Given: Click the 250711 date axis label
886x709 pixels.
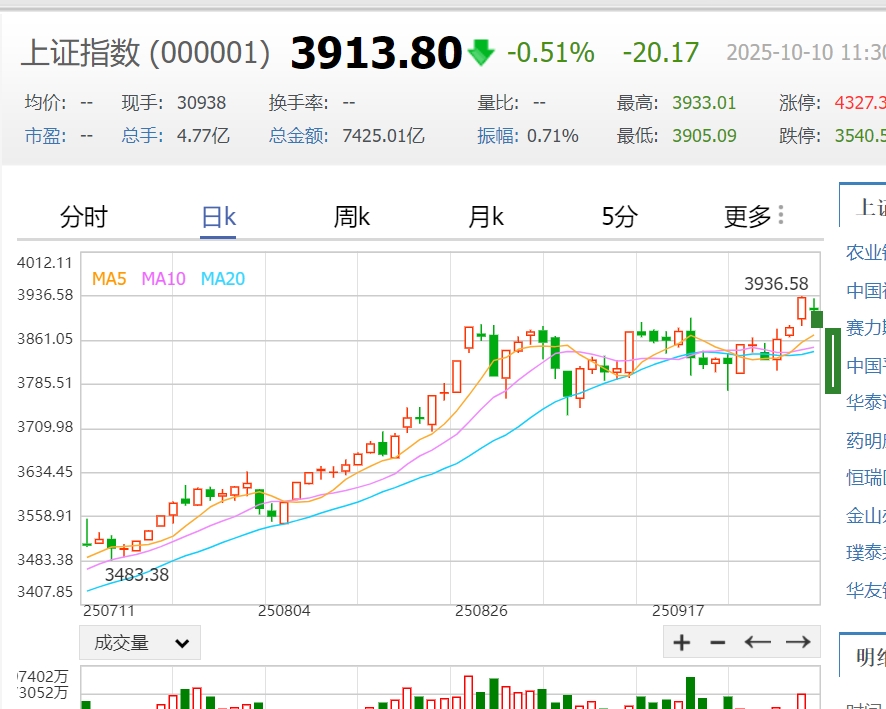Looking at the screenshot, I should 109,611.
